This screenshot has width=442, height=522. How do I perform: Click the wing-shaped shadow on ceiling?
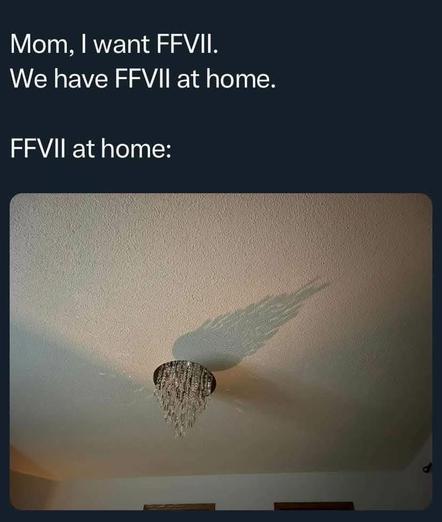point(250,325)
